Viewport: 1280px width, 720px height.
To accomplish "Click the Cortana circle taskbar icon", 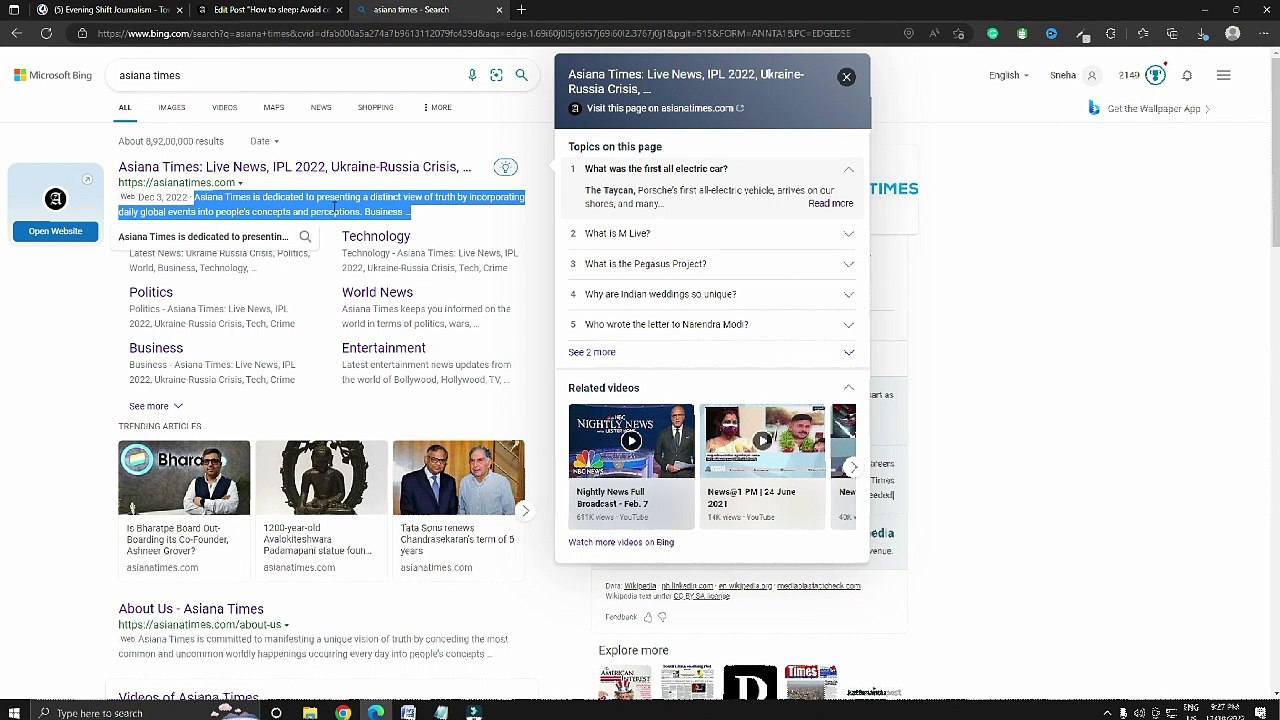I will pyautogui.click(x=276, y=712).
